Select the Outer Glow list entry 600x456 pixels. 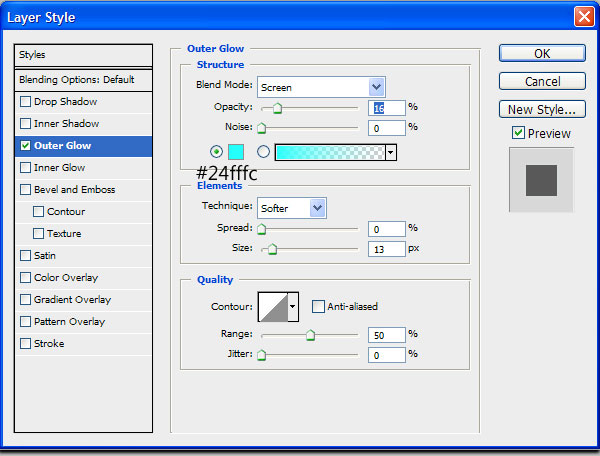(x=83, y=146)
